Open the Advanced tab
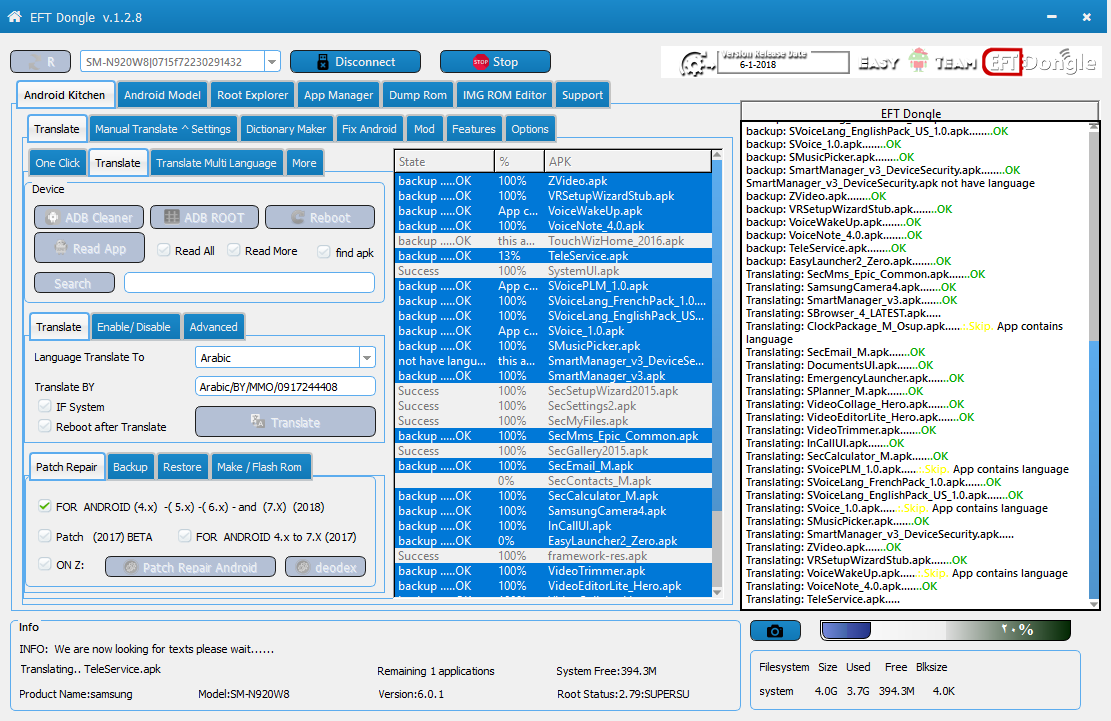This screenshot has width=1111, height=721. [213, 327]
